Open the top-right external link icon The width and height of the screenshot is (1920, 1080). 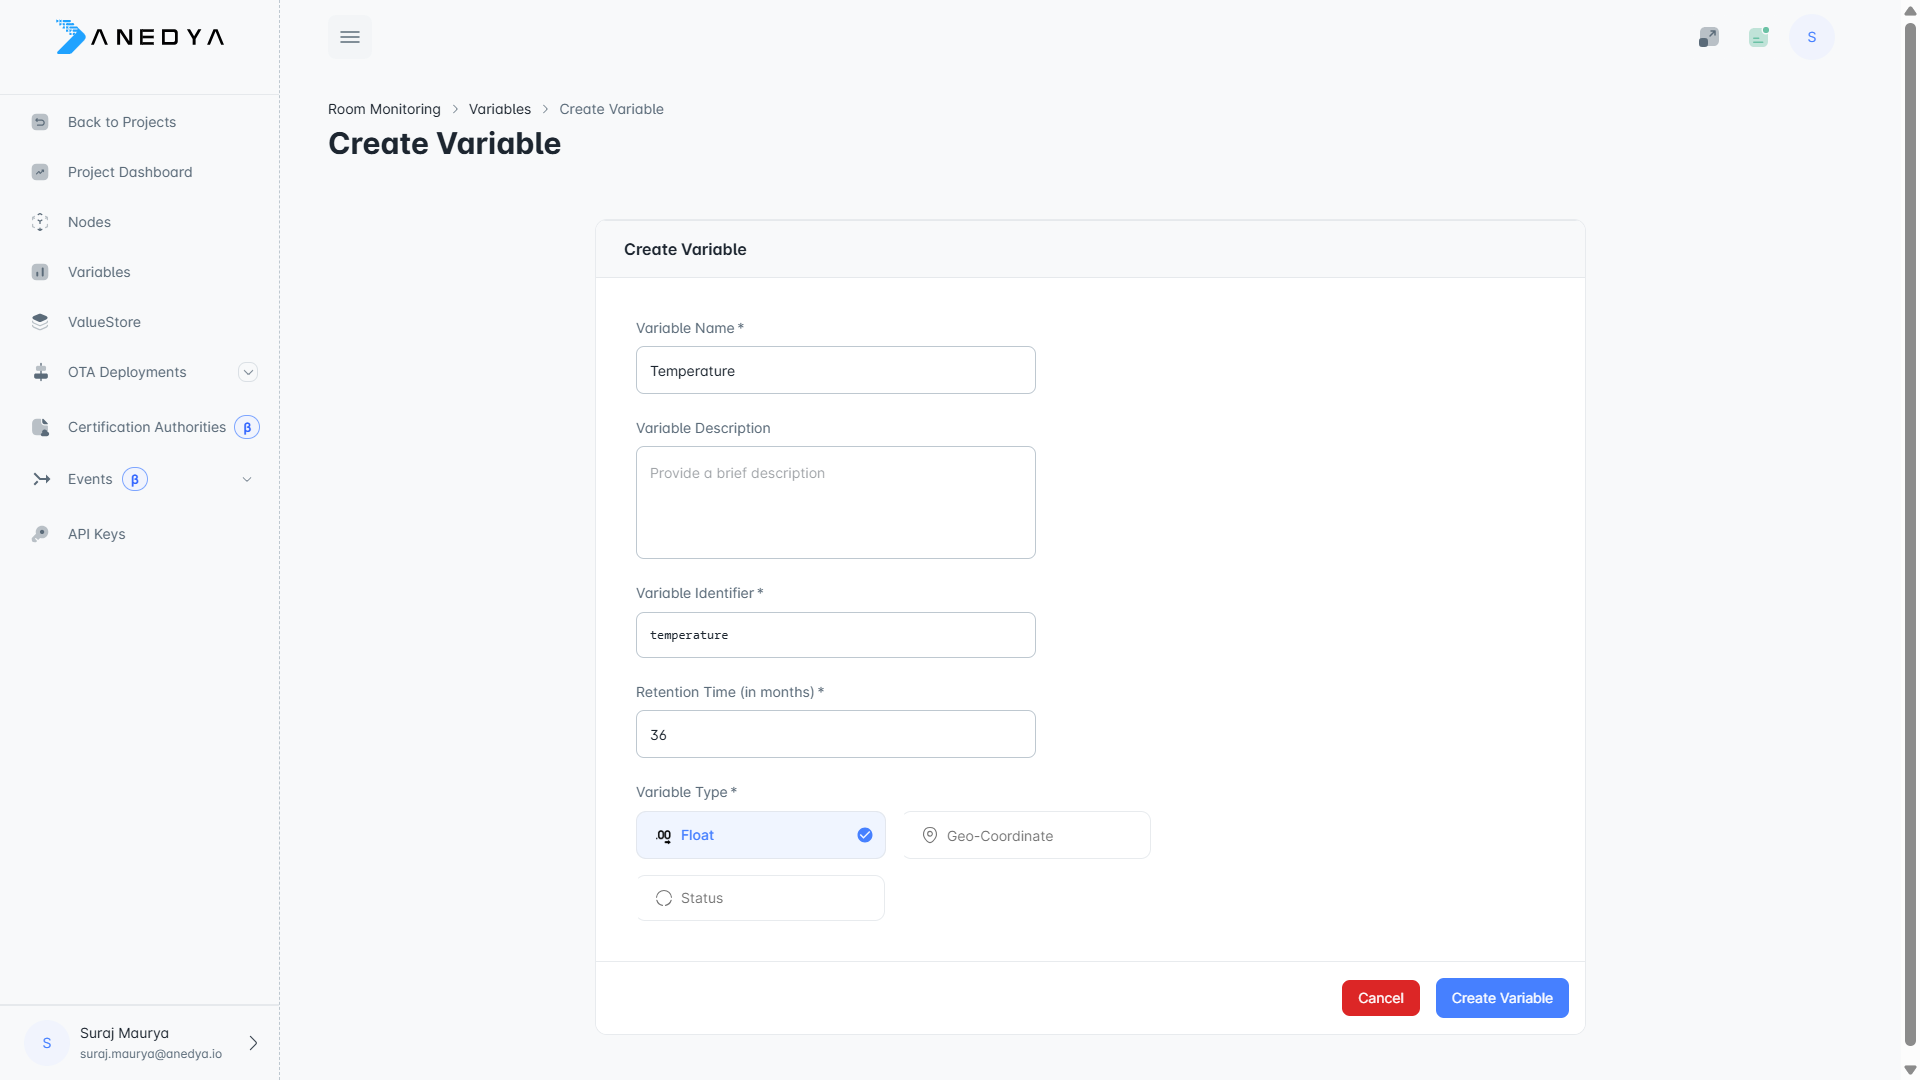1708,37
